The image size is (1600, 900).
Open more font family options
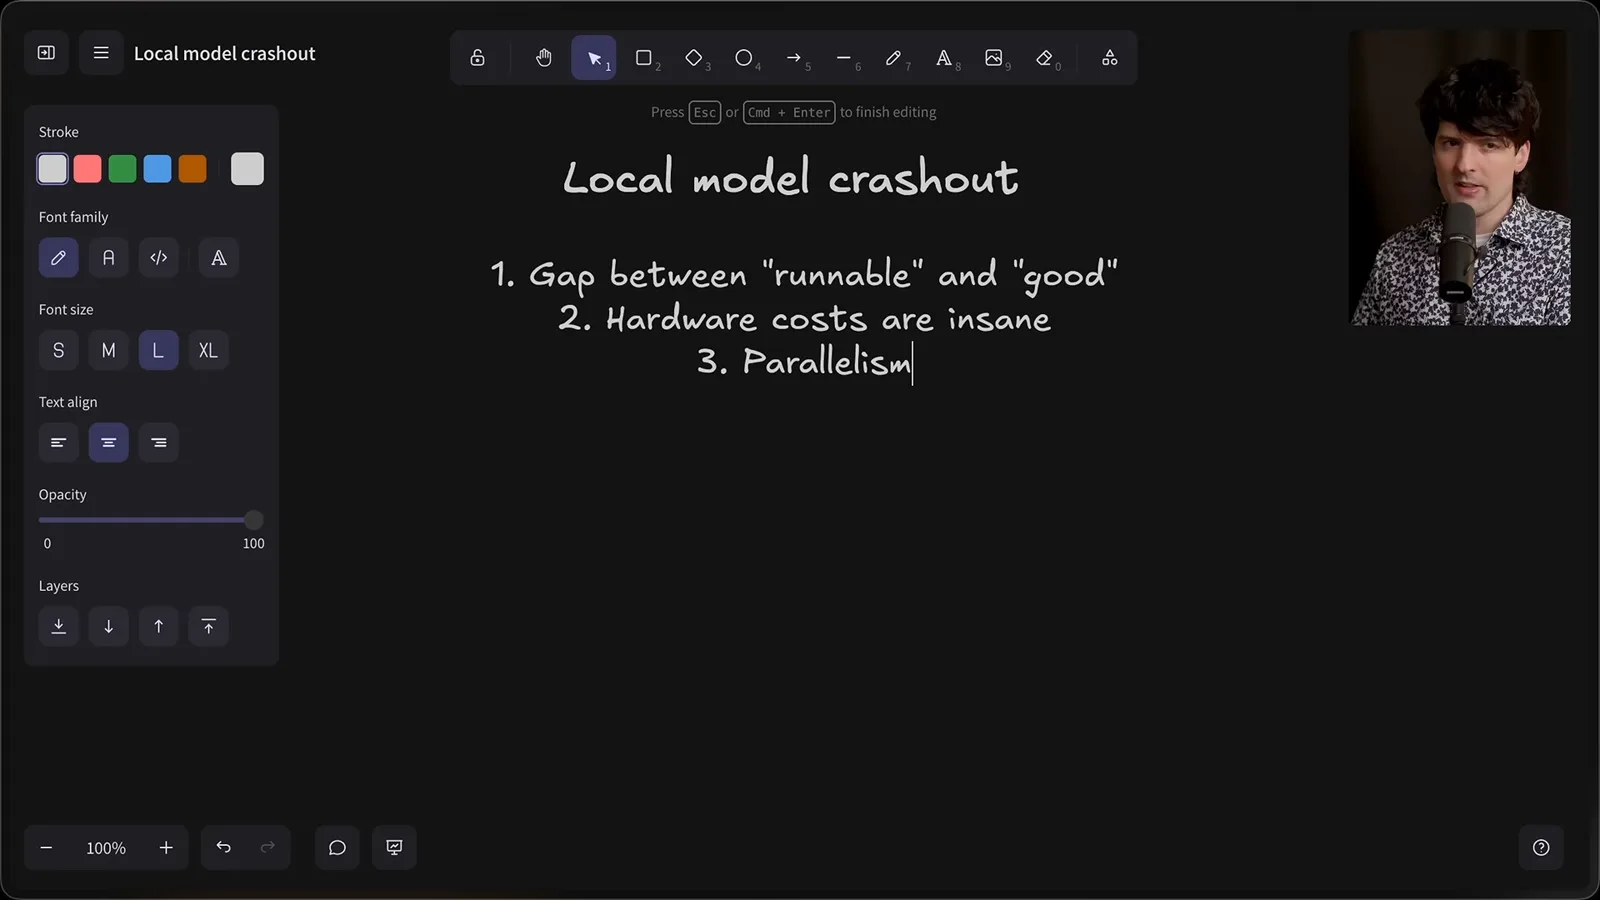(x=219, y=258)
